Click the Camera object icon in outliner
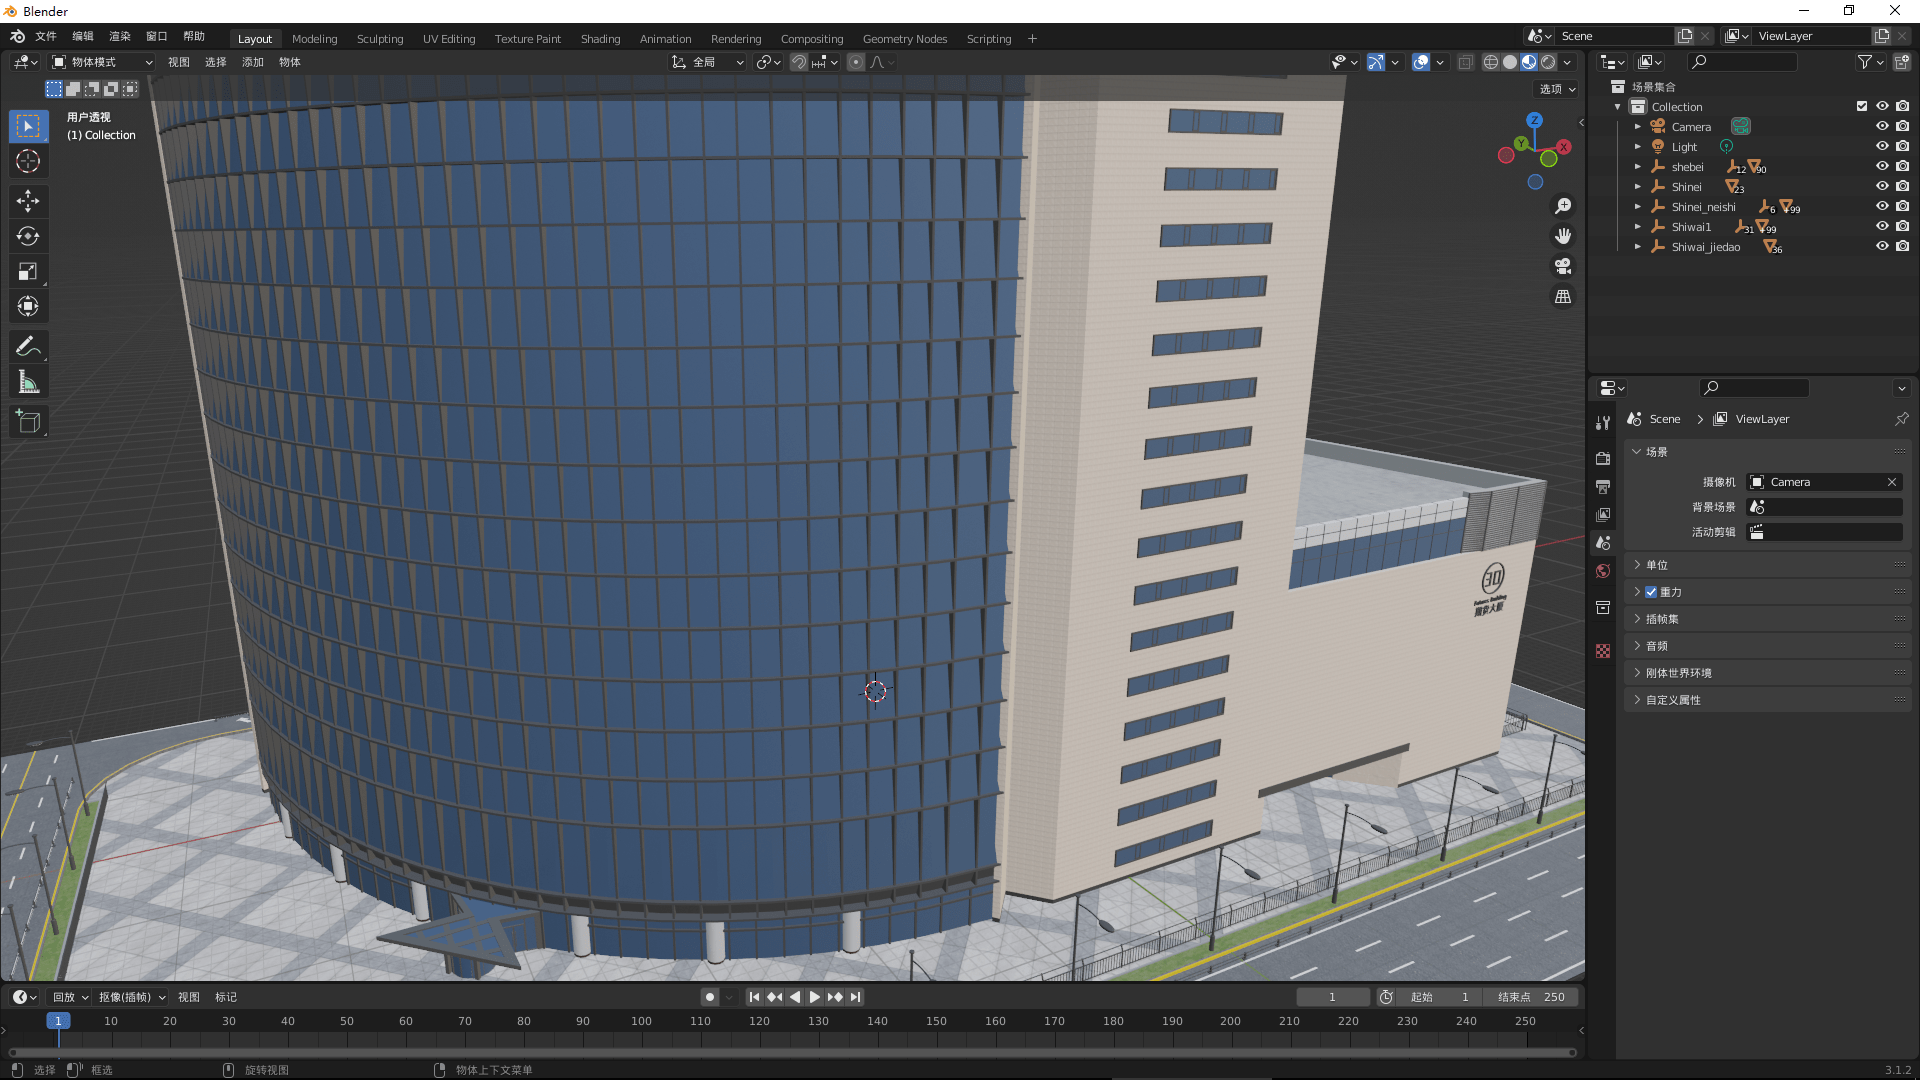 click(x=1658, y=127)
